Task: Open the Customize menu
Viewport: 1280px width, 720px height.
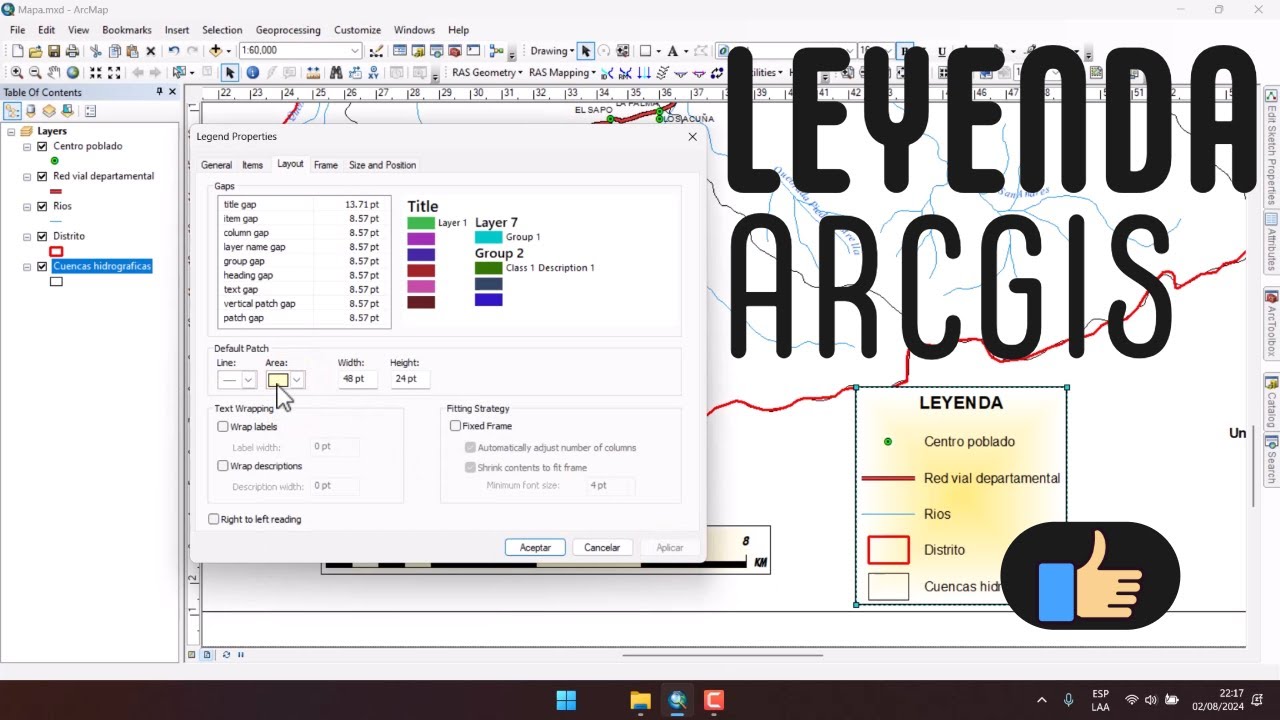Action: (x=357, y=30)
